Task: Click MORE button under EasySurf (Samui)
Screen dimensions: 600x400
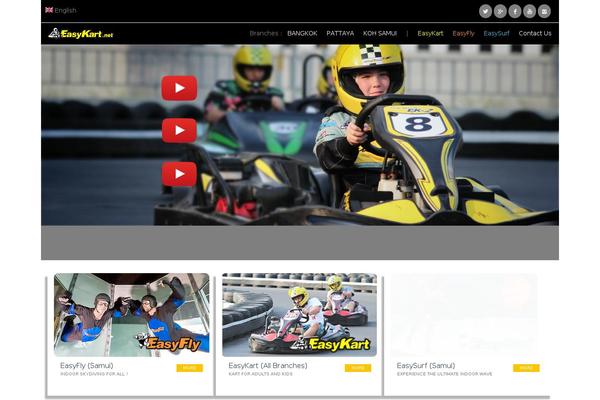Action: point(526,368)
